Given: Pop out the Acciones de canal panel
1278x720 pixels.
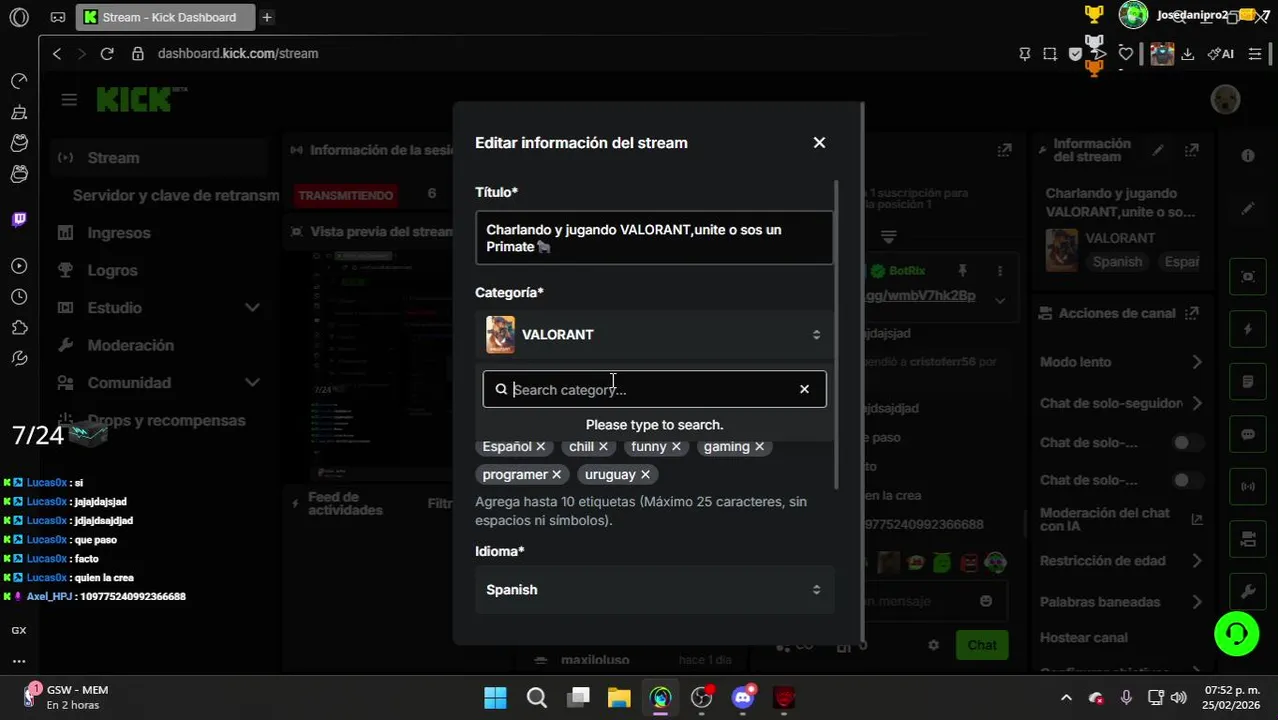Looking at the screenshot, I should point(1192,313).
